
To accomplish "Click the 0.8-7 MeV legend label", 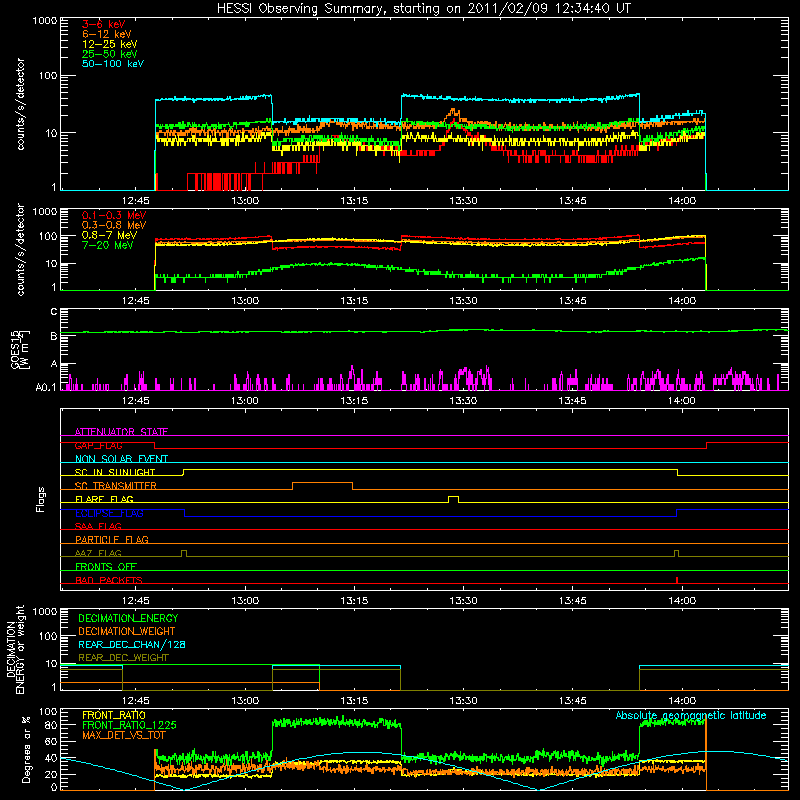I will (x=109, y=235).
